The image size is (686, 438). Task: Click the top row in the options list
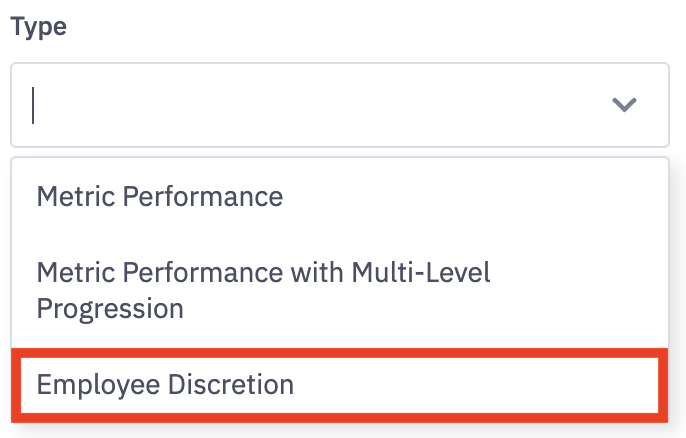[340, 196]
